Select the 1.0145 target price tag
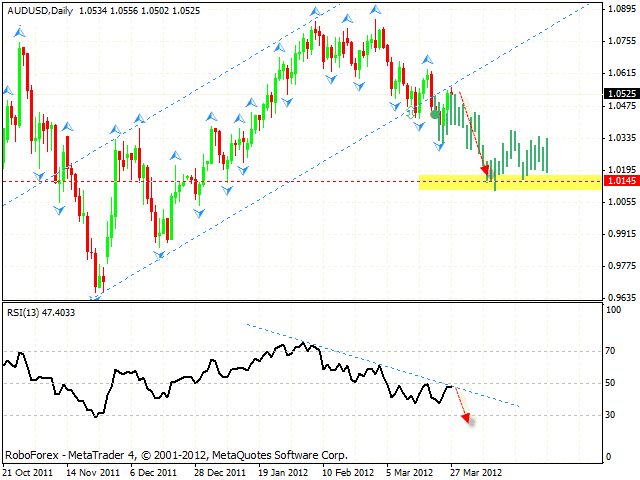This screenshot has width=640, height=480. click(617, 181)
